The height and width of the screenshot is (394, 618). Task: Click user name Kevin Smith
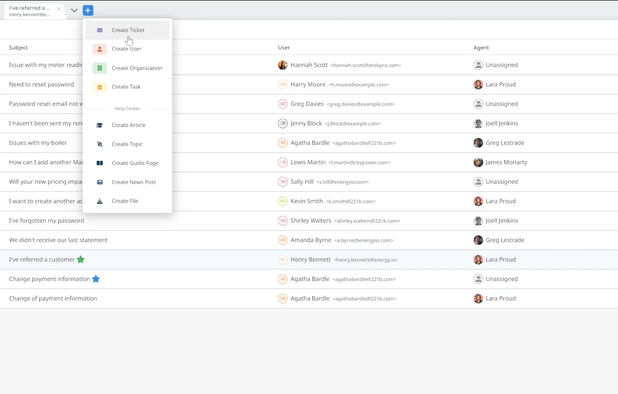(x=307, y=201)
